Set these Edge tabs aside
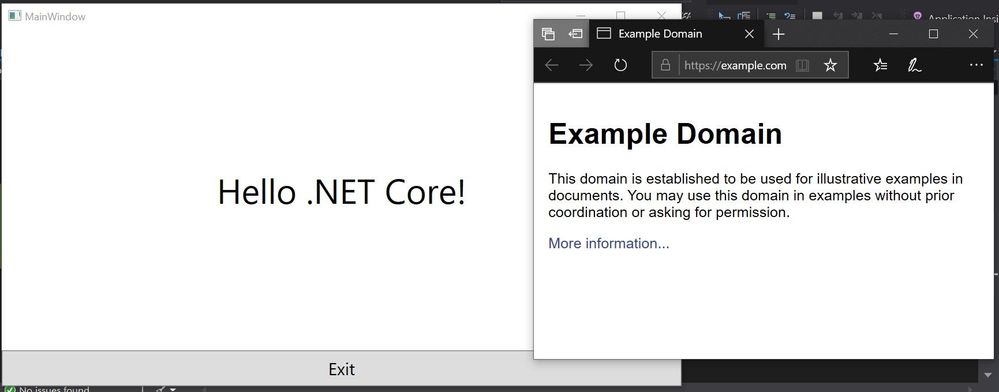 tap(575, 34)
